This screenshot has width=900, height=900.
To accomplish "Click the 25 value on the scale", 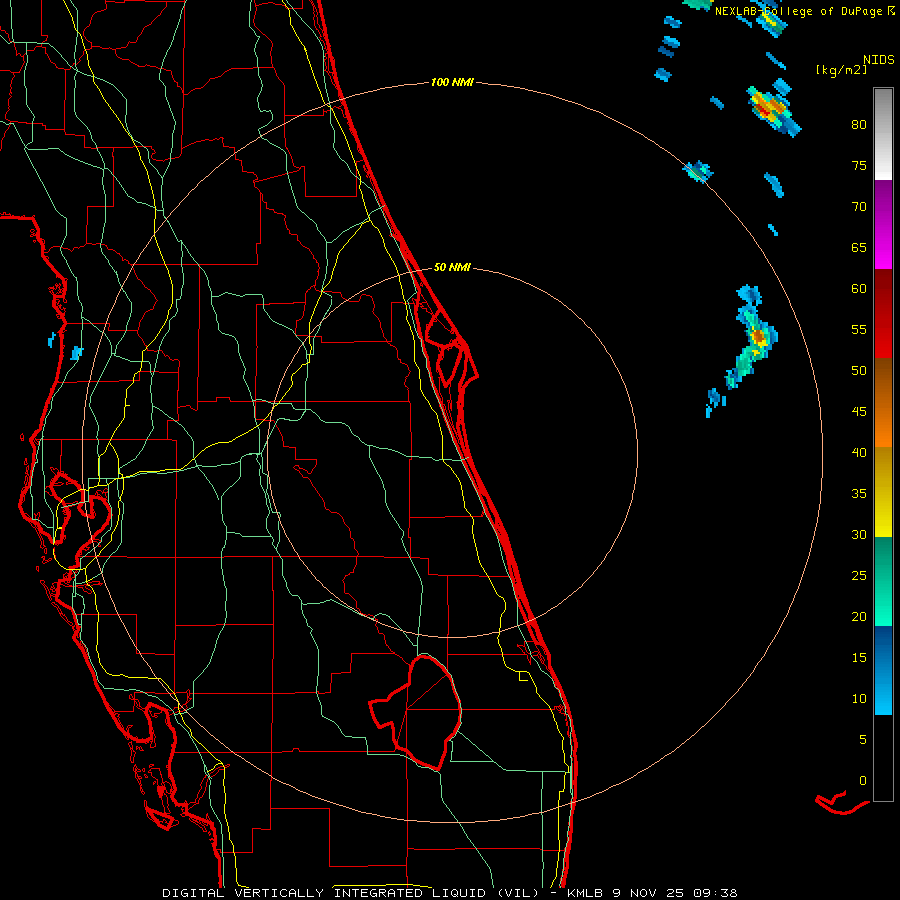I will (x=859, y=576).
